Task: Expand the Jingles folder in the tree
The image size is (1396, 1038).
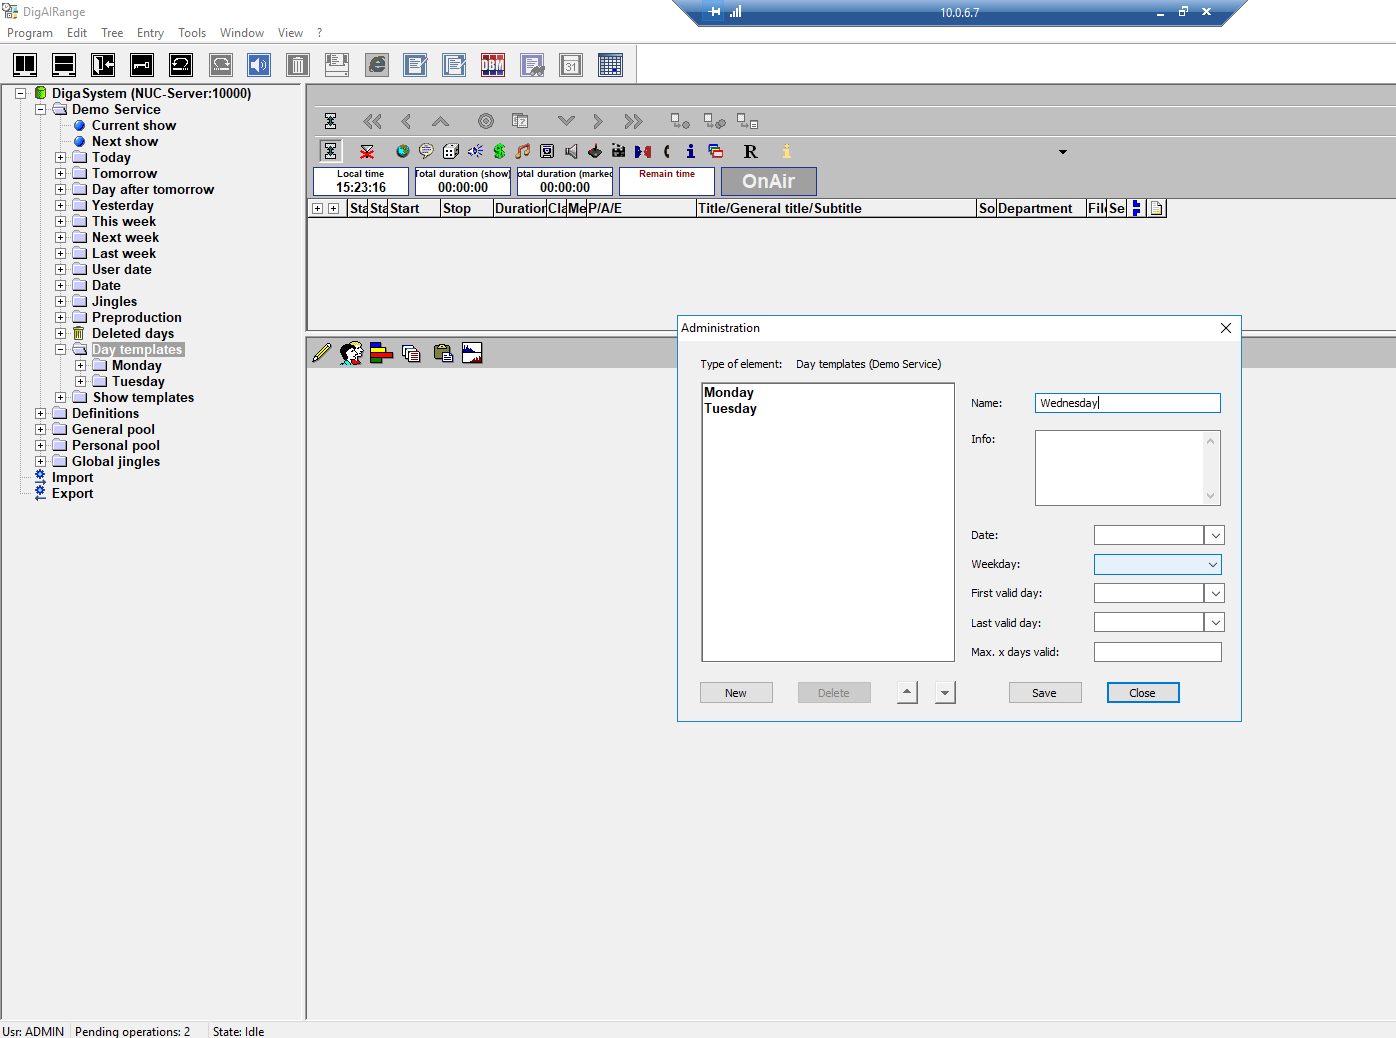Action: tap(61, 302)
